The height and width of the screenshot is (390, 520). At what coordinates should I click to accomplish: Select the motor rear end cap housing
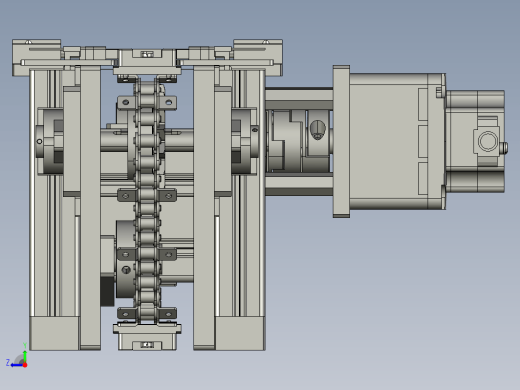point(475,141)
